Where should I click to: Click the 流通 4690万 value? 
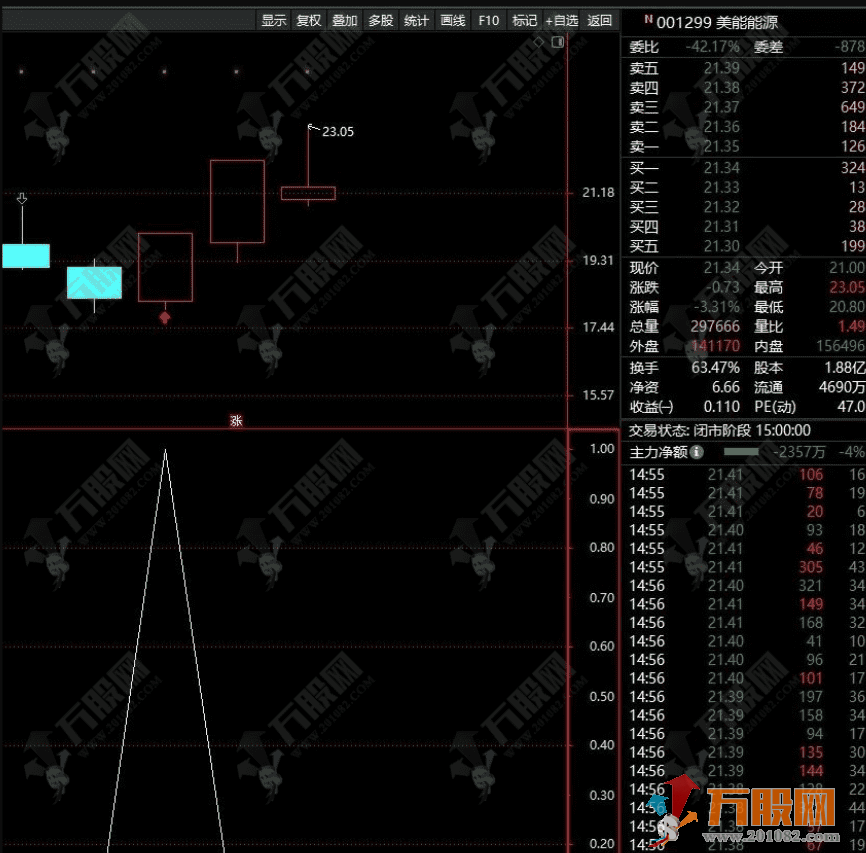842,387
